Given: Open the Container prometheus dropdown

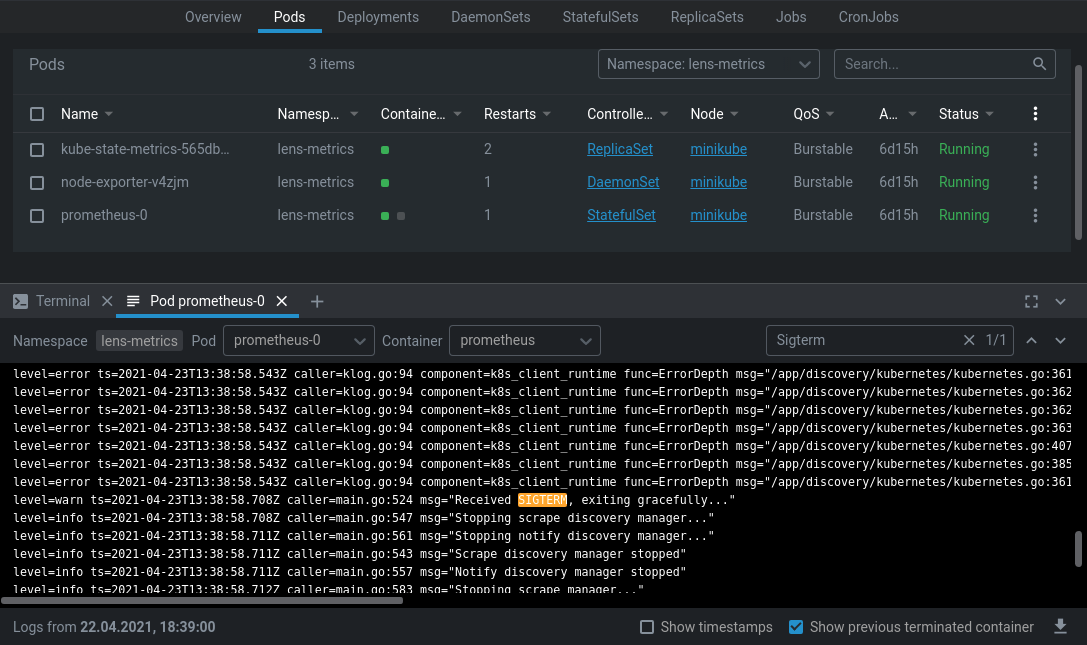Looking at the screenshot, I should [x=525, y=341].
